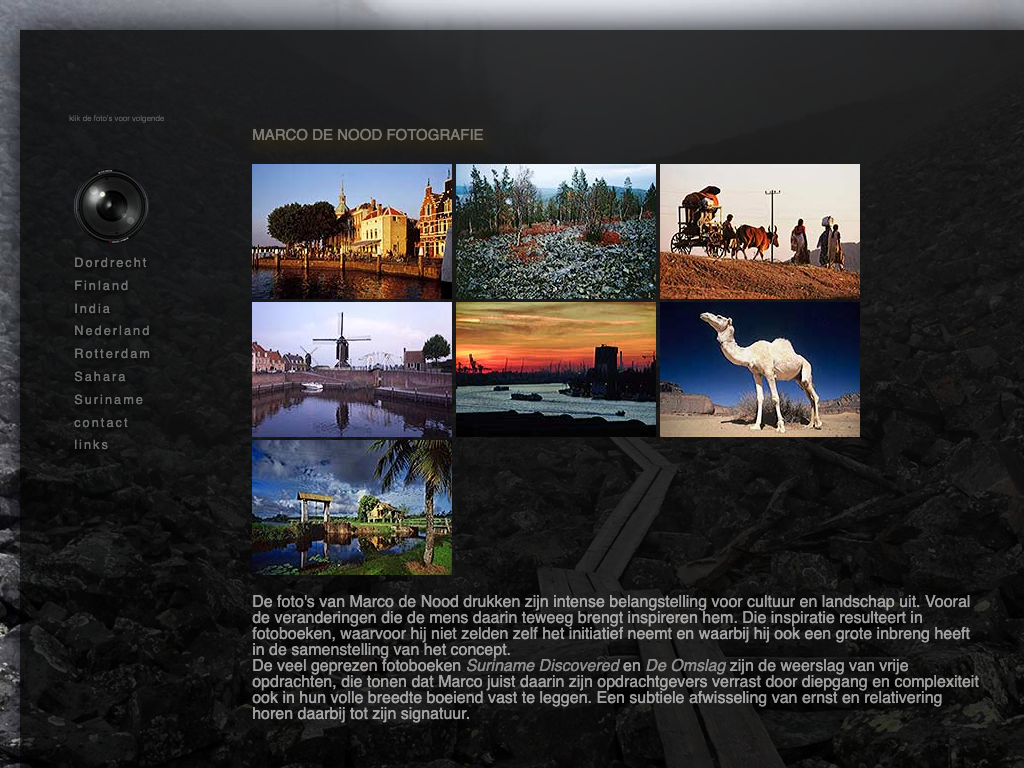The image size is (1024, 768).
Task: Click the Suriname Discovered book title
Action: coord(542,666)
